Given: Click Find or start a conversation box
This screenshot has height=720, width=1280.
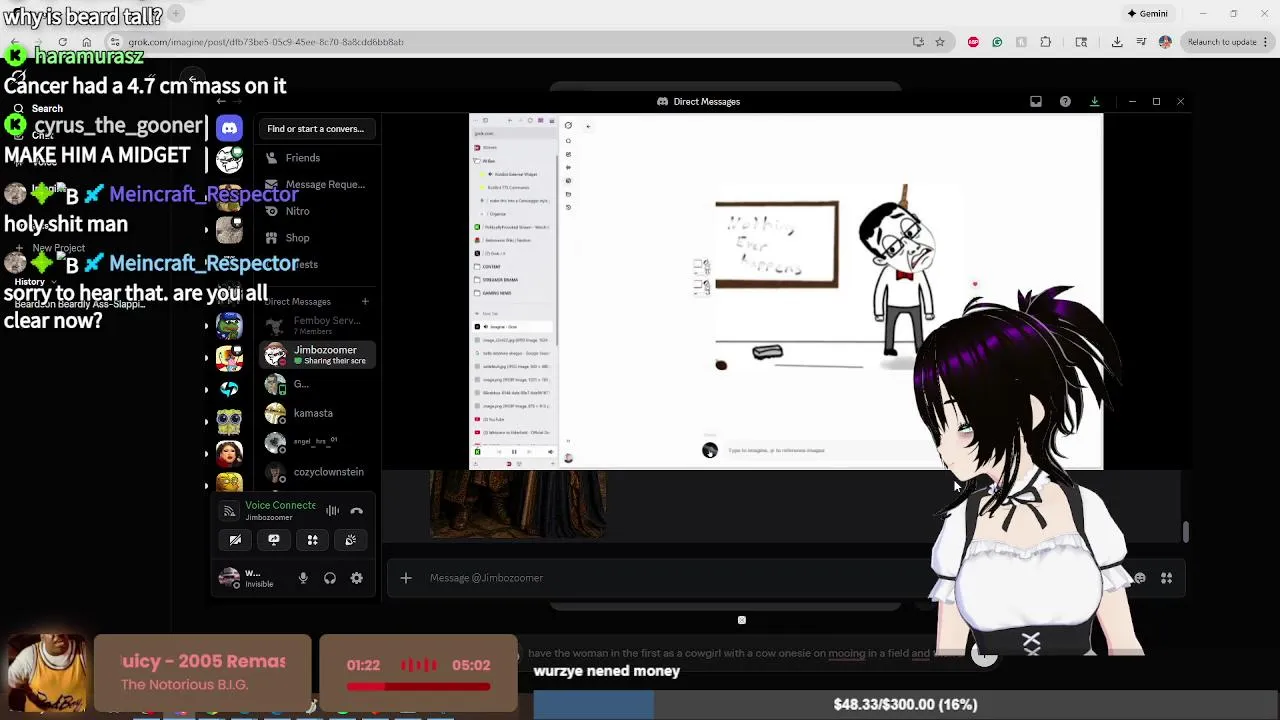Looking at the screenshot, I should coord(316,129).
